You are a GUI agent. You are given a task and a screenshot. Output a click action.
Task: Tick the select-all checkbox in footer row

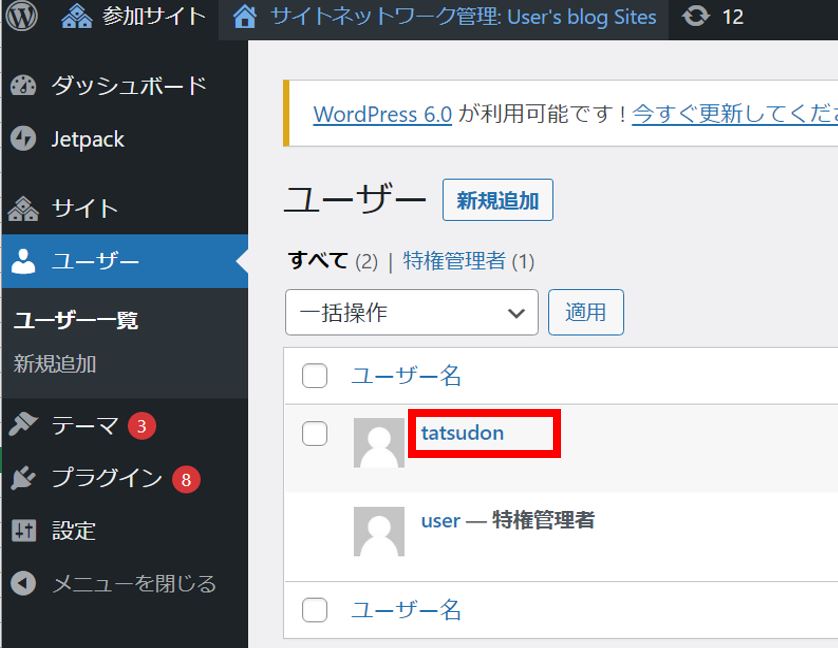[315, 610]
